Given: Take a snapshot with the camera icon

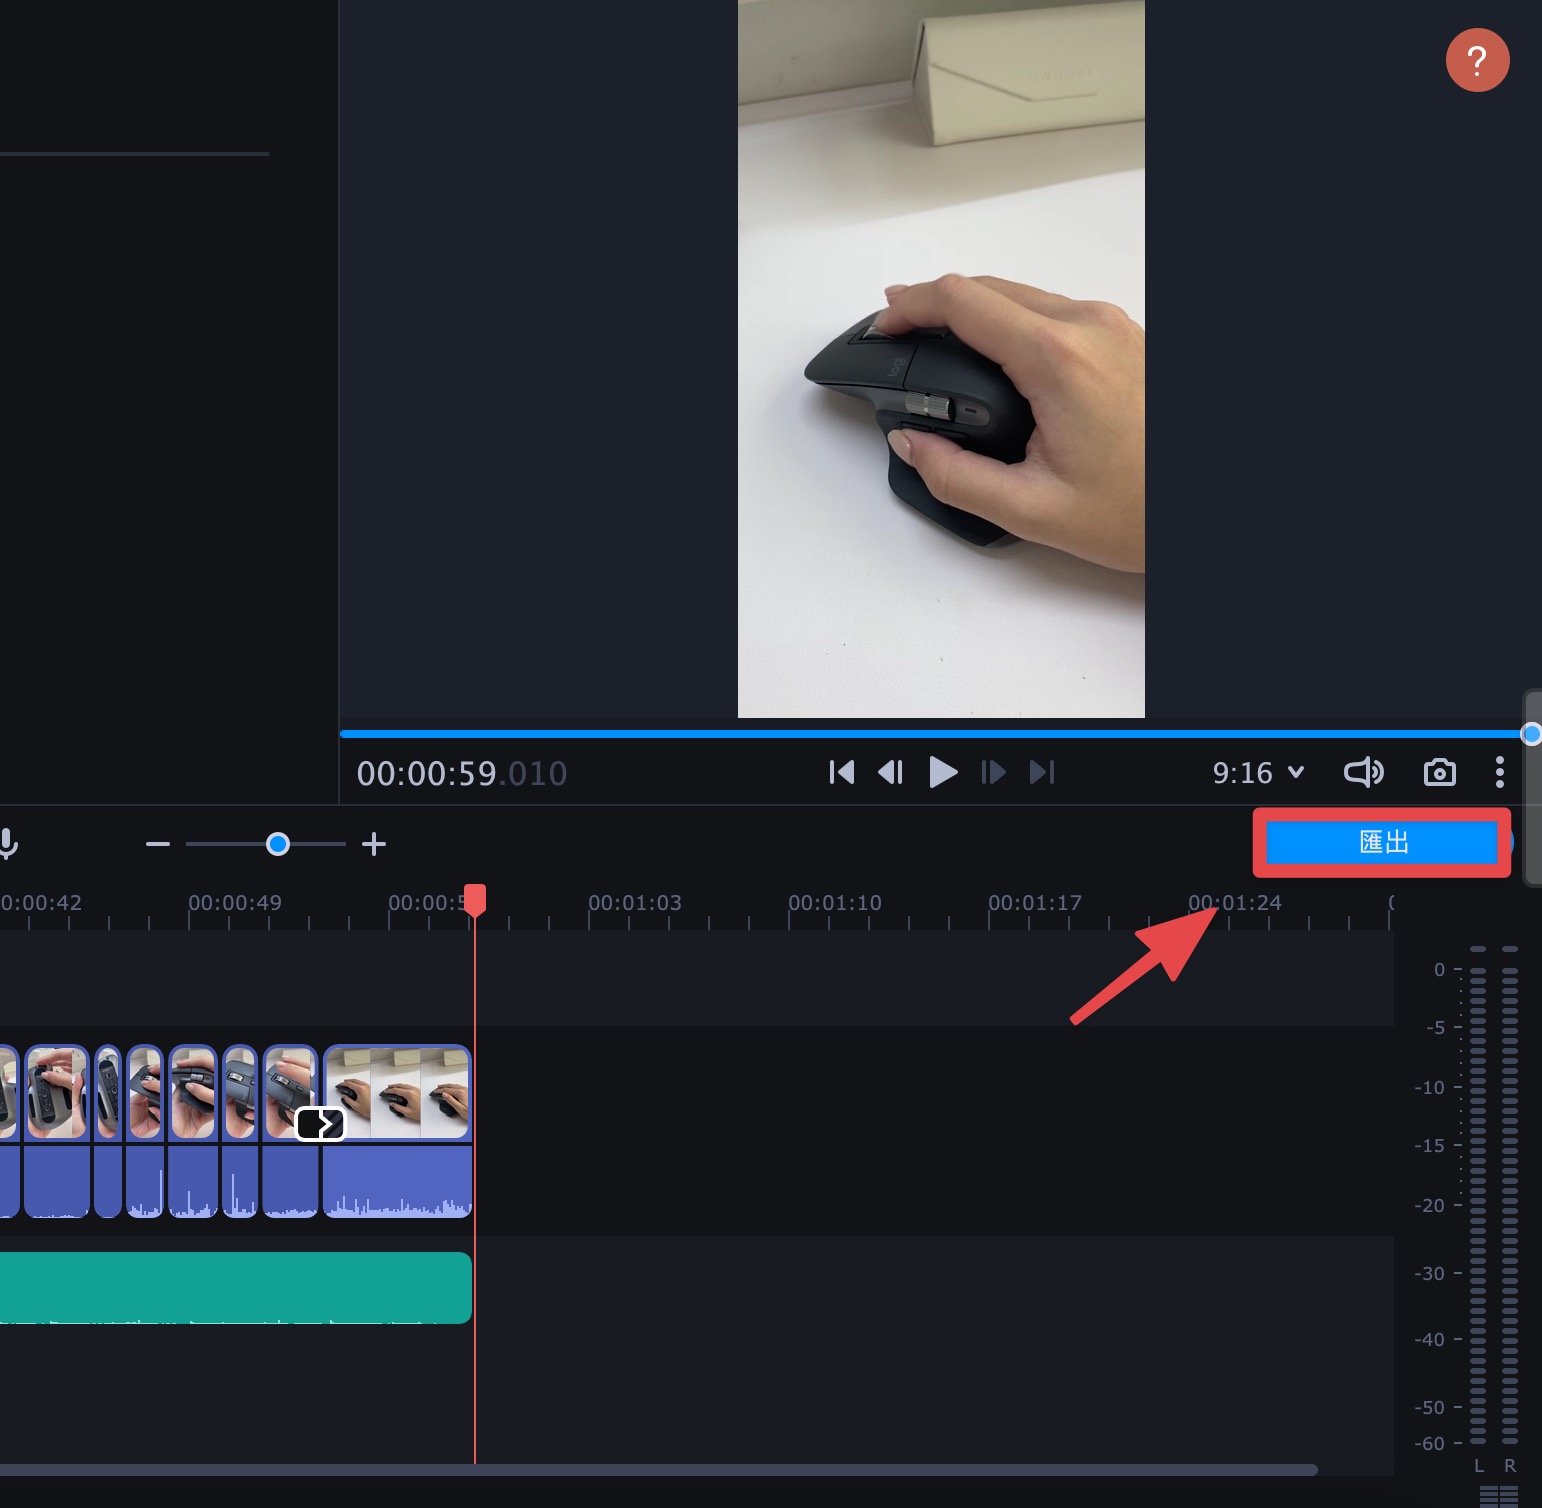Looking at the screenshot, I should [x=1439, y=772].
